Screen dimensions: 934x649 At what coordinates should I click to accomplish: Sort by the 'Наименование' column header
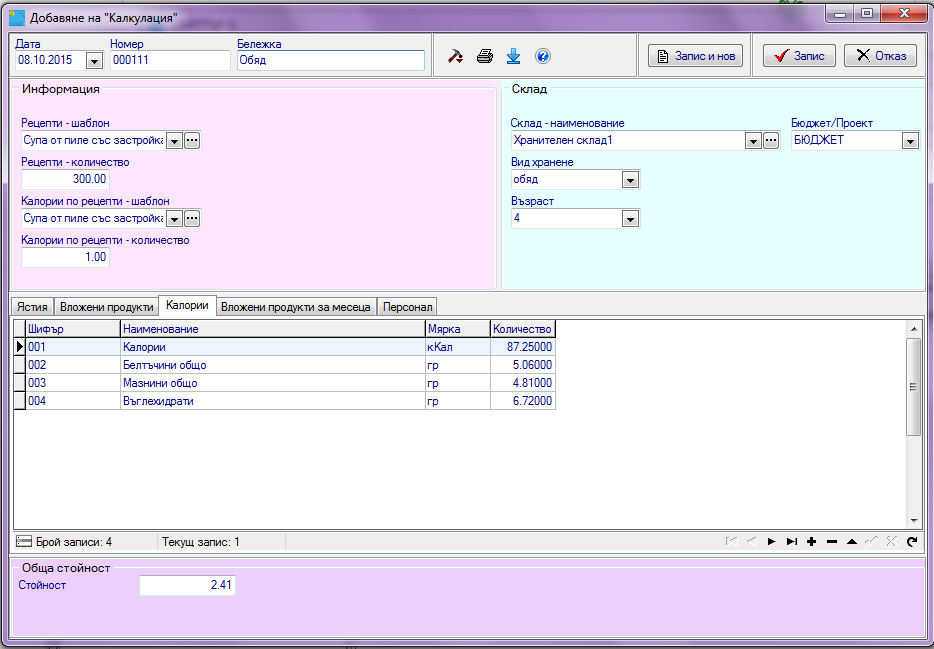pos(273,329)
